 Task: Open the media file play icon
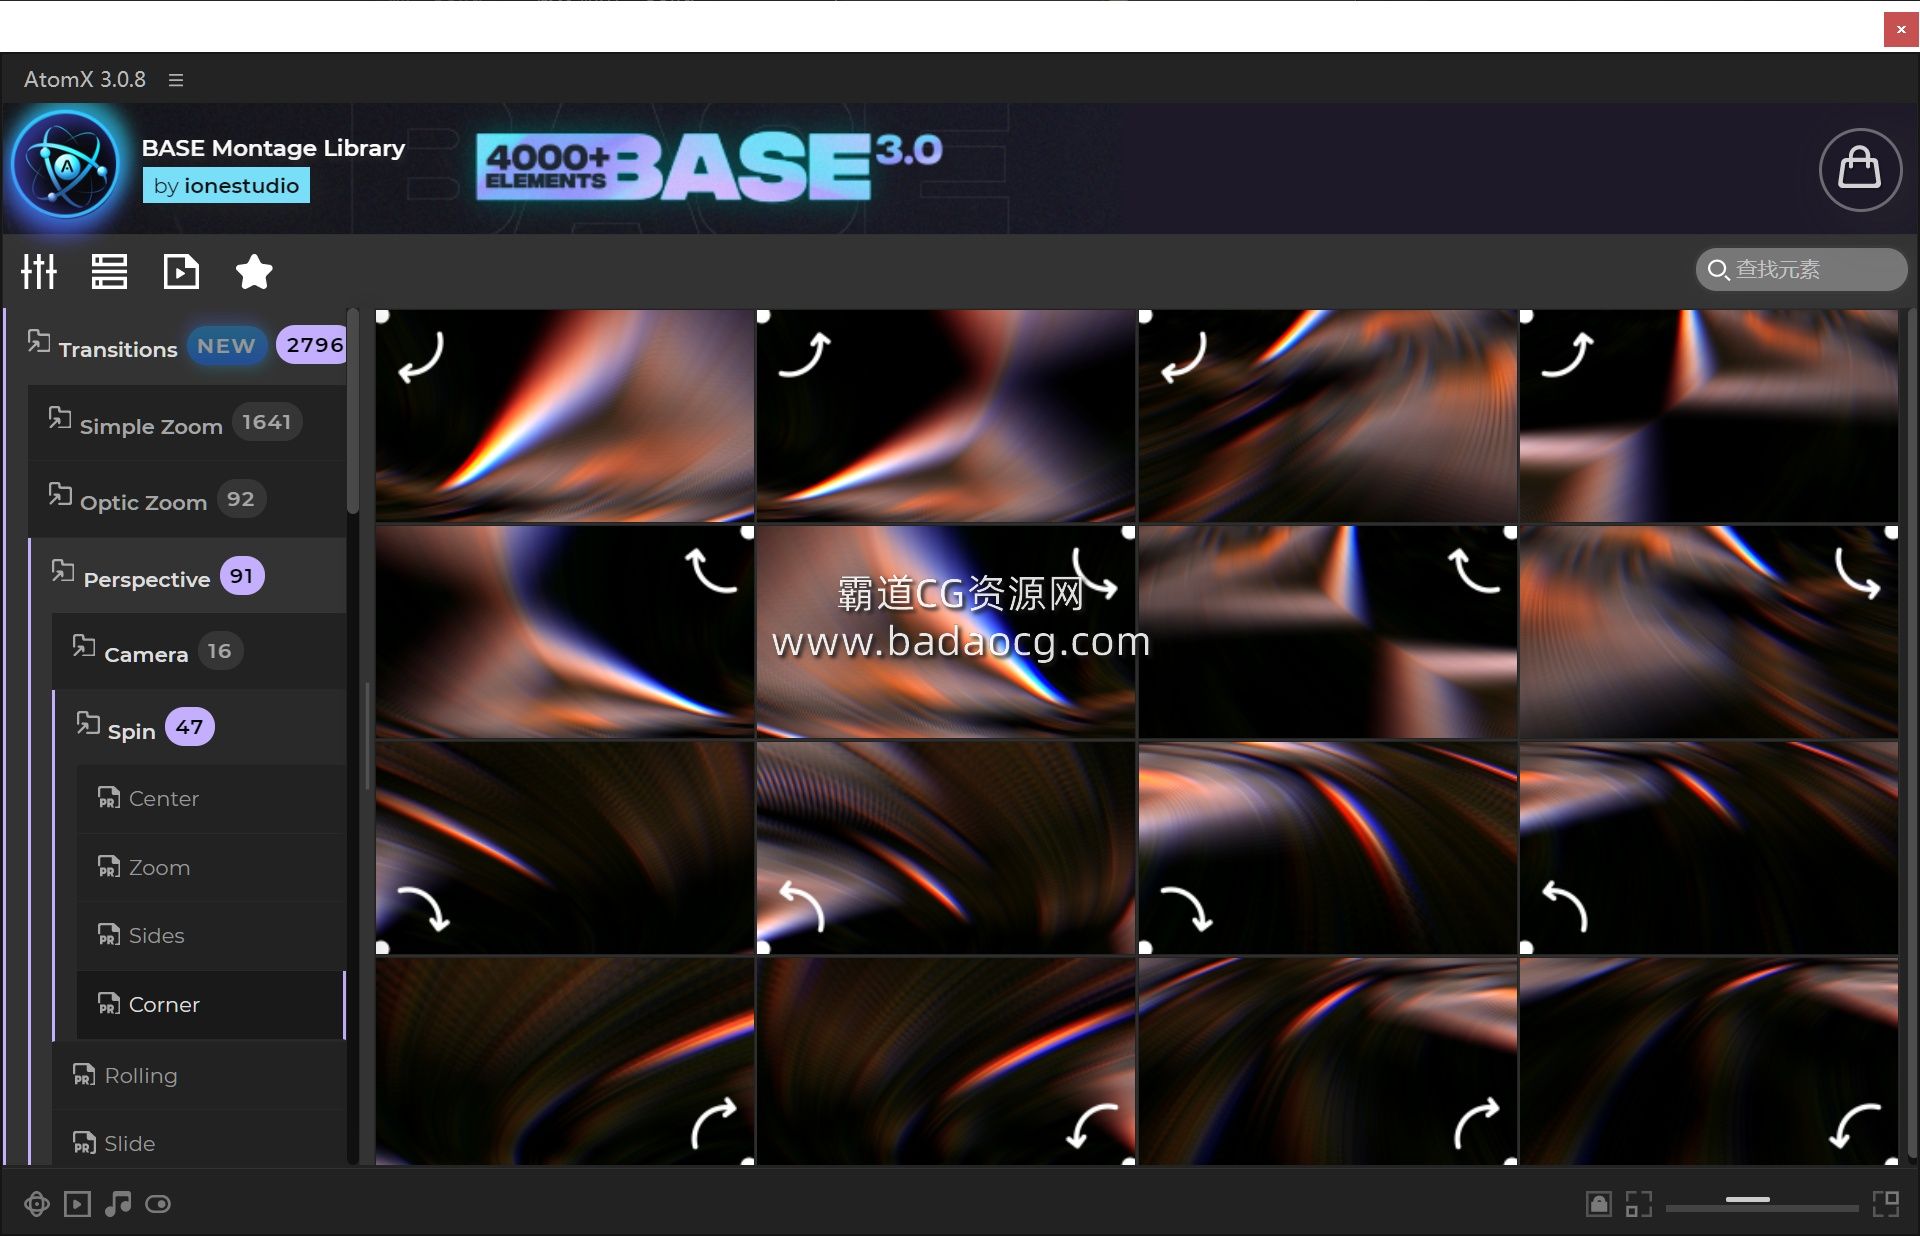(181, 271)
